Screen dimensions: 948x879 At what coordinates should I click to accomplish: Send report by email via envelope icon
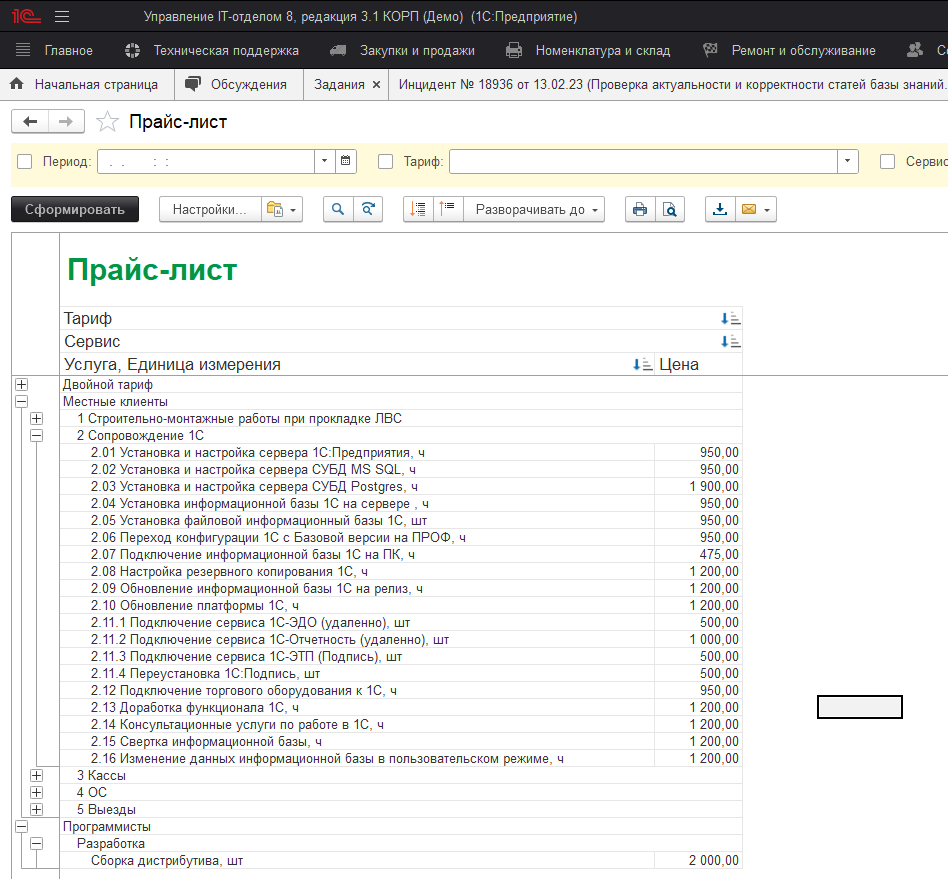[x=747, y=209]
